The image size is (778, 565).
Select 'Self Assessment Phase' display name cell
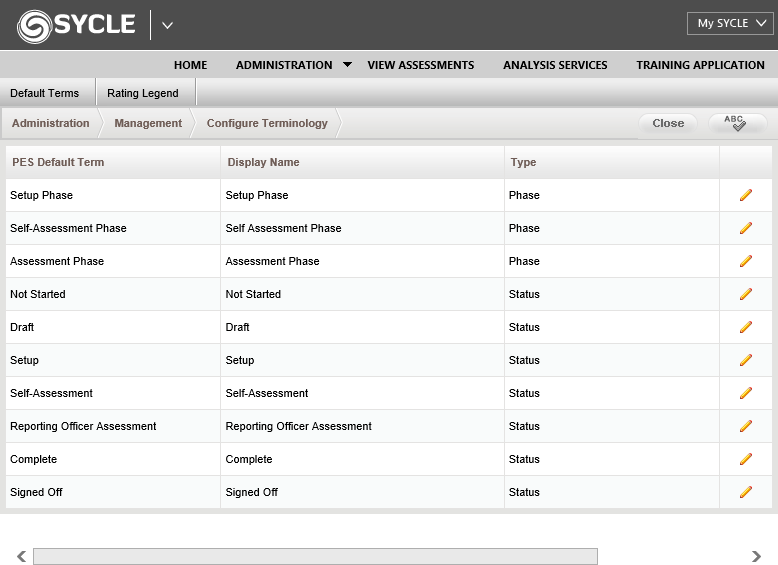(x=362, y=228)
